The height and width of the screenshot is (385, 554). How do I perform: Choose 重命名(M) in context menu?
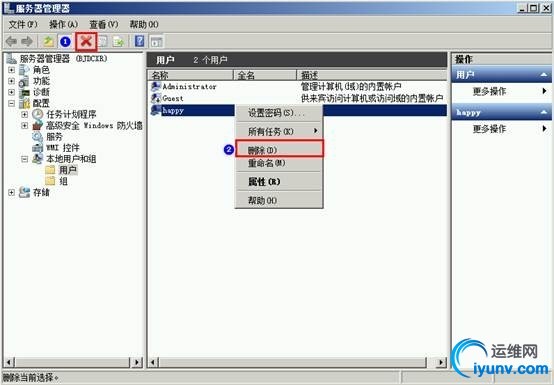pyautogui.click(x=279, y=163)
